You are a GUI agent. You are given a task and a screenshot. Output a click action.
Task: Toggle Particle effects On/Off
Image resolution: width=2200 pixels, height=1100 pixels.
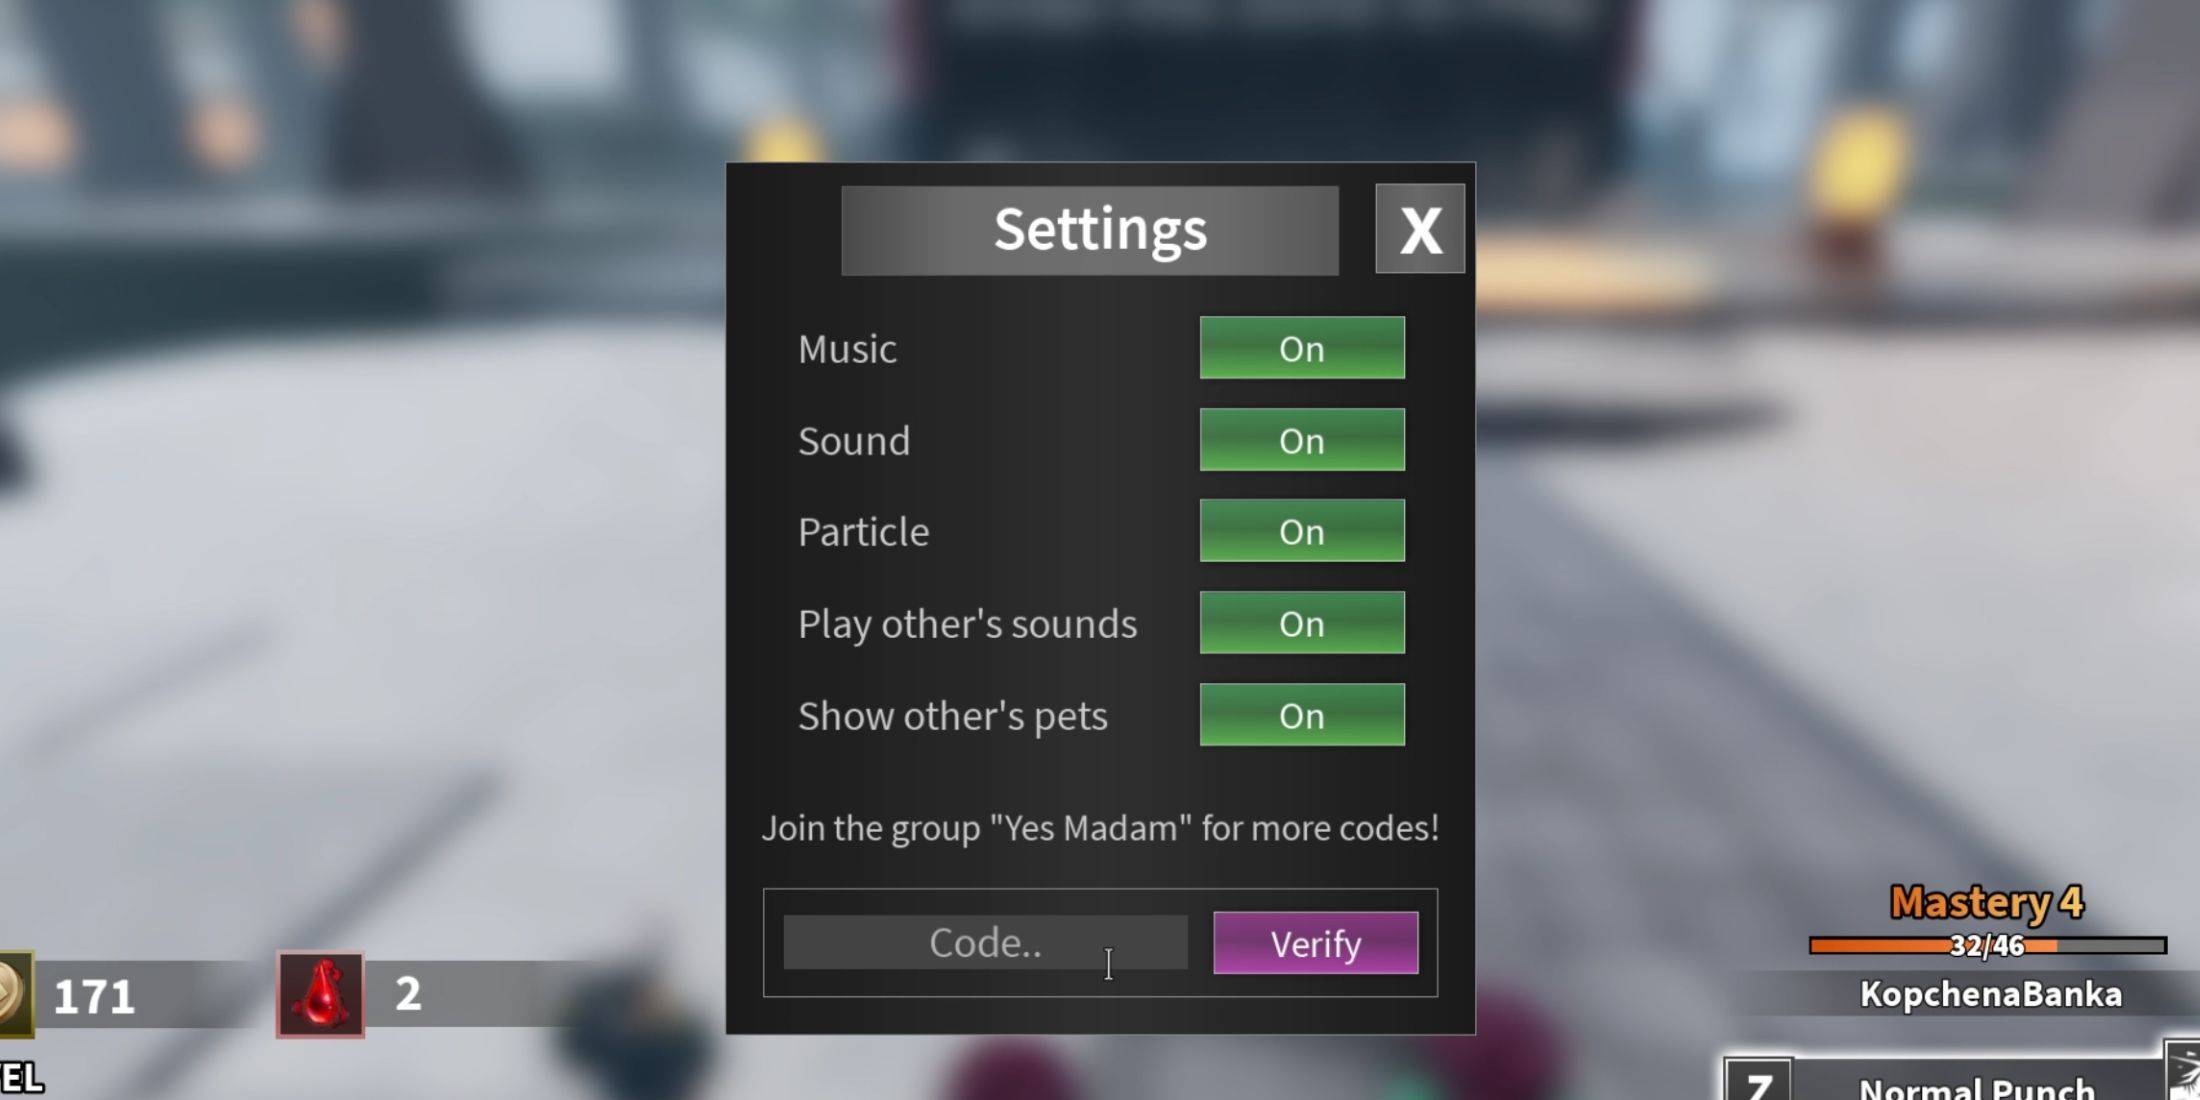coord(1301,530)
